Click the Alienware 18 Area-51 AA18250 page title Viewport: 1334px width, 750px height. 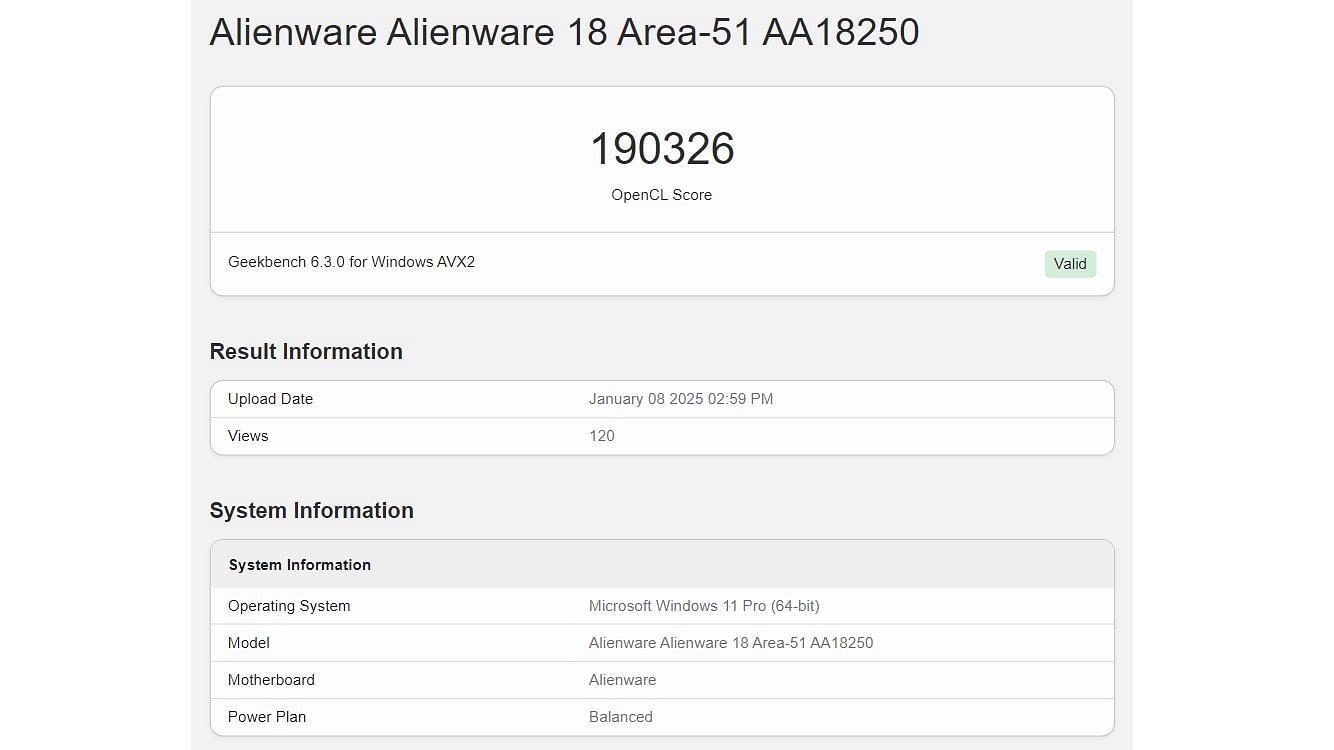coord(564,32)
